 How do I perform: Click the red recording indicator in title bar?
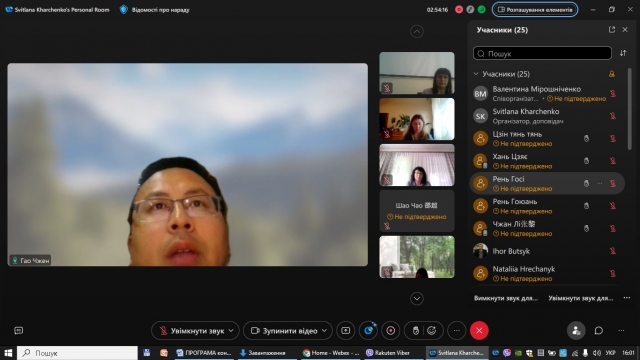coord(459,9)
